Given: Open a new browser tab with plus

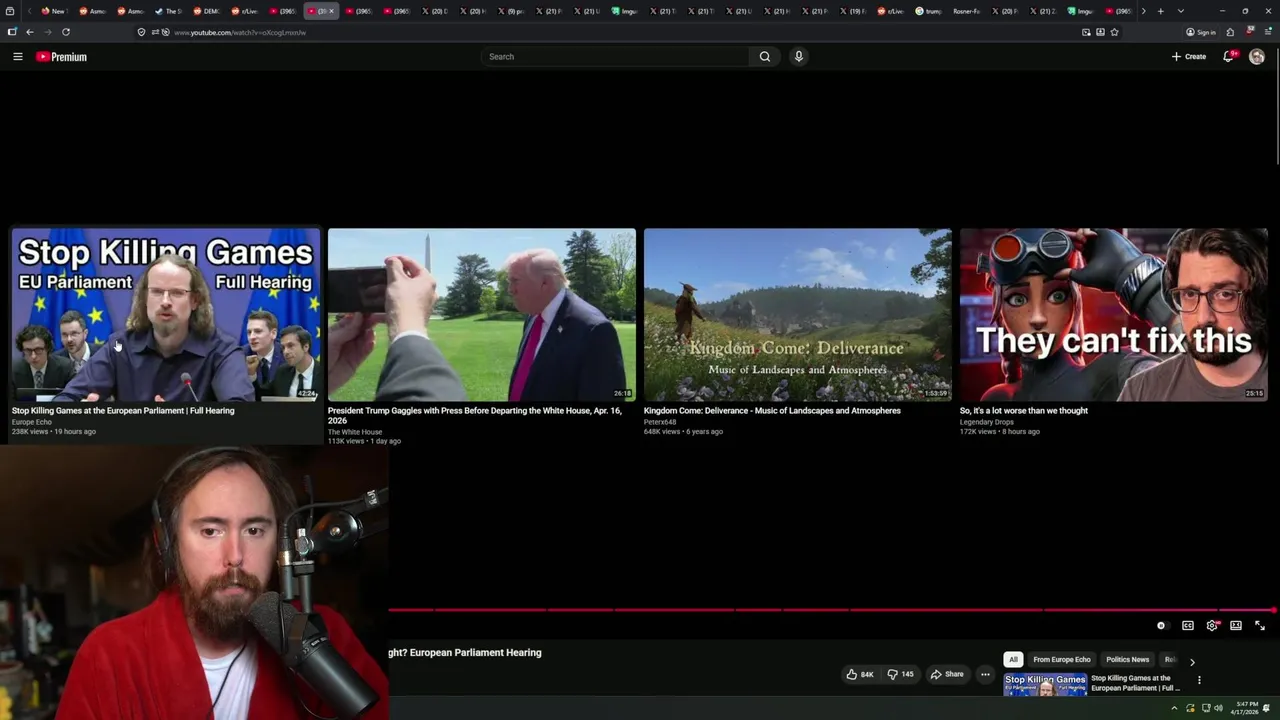Looking at the screenshot, I should [x=1160, y=11].
